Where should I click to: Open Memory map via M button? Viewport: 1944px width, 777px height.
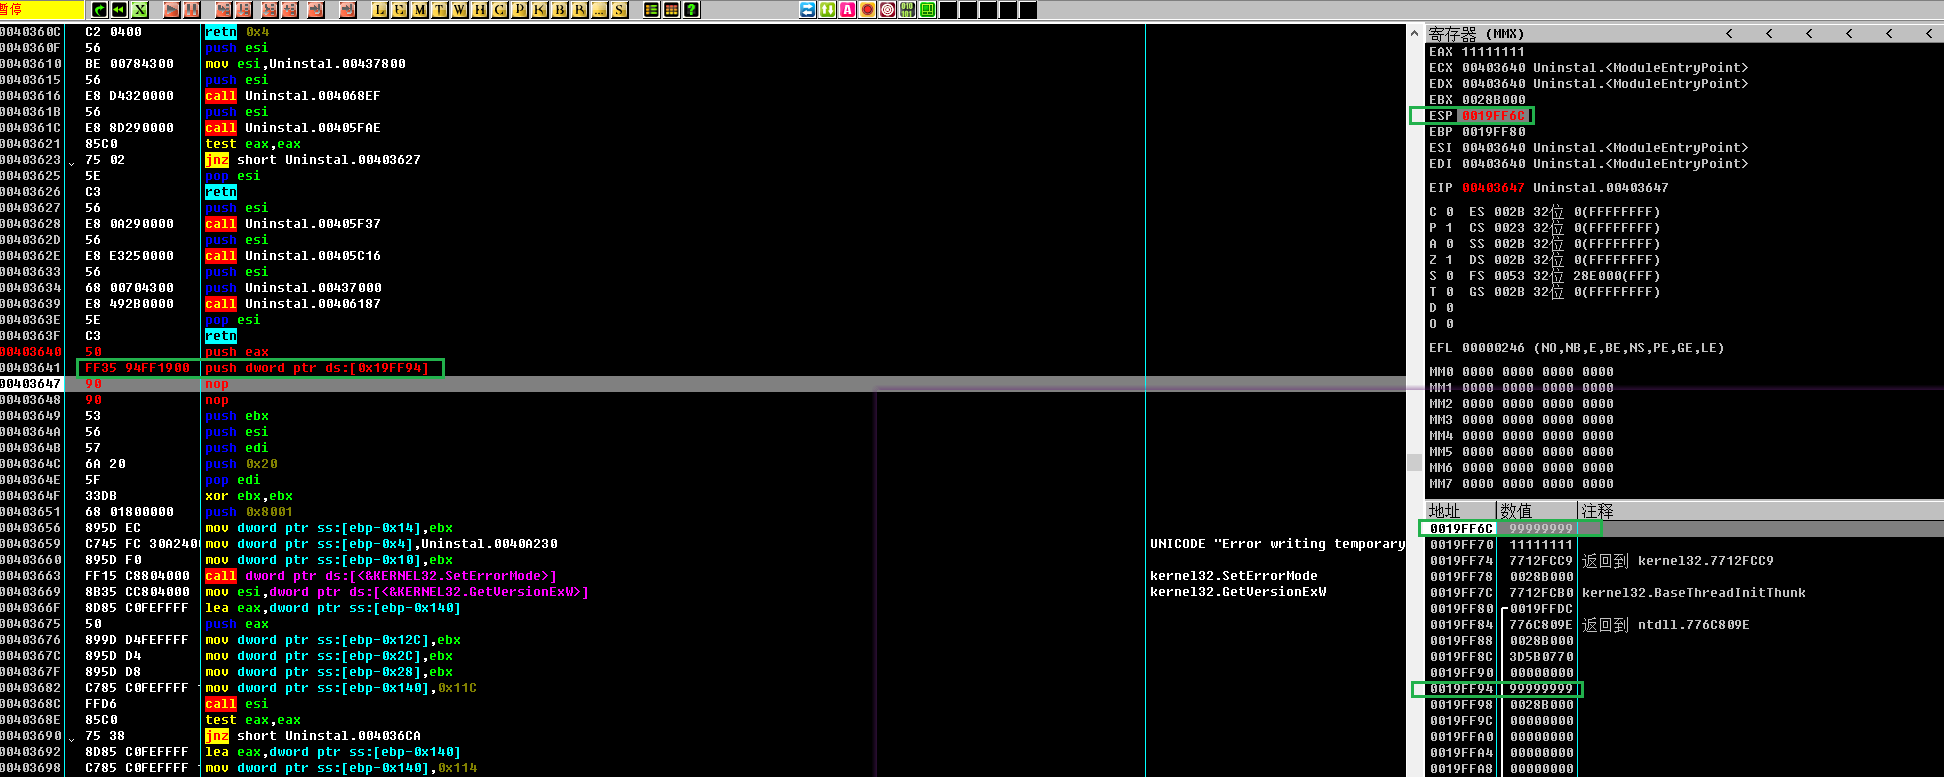point(420,10)
